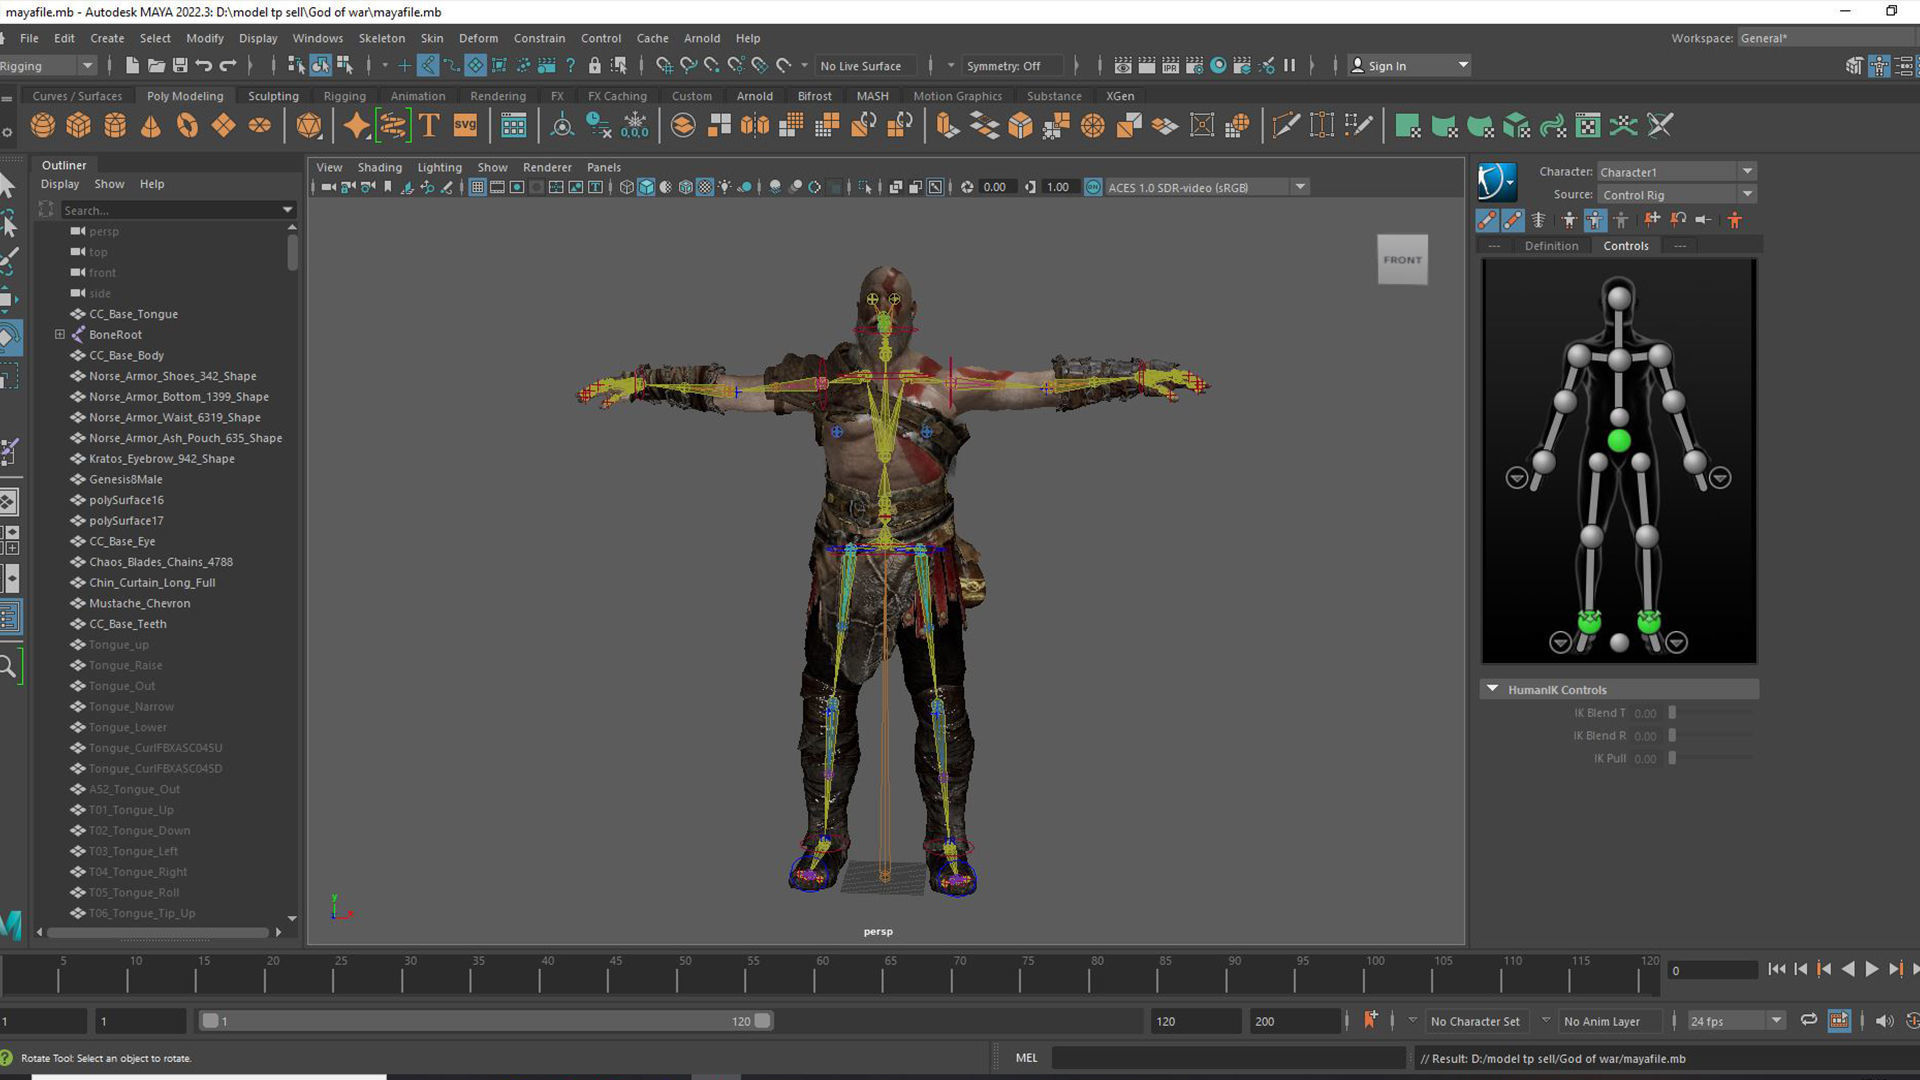This screenshot has height=1080, width=1920.
Task: Click the redo arrow icon
Action: pos(228,66)
